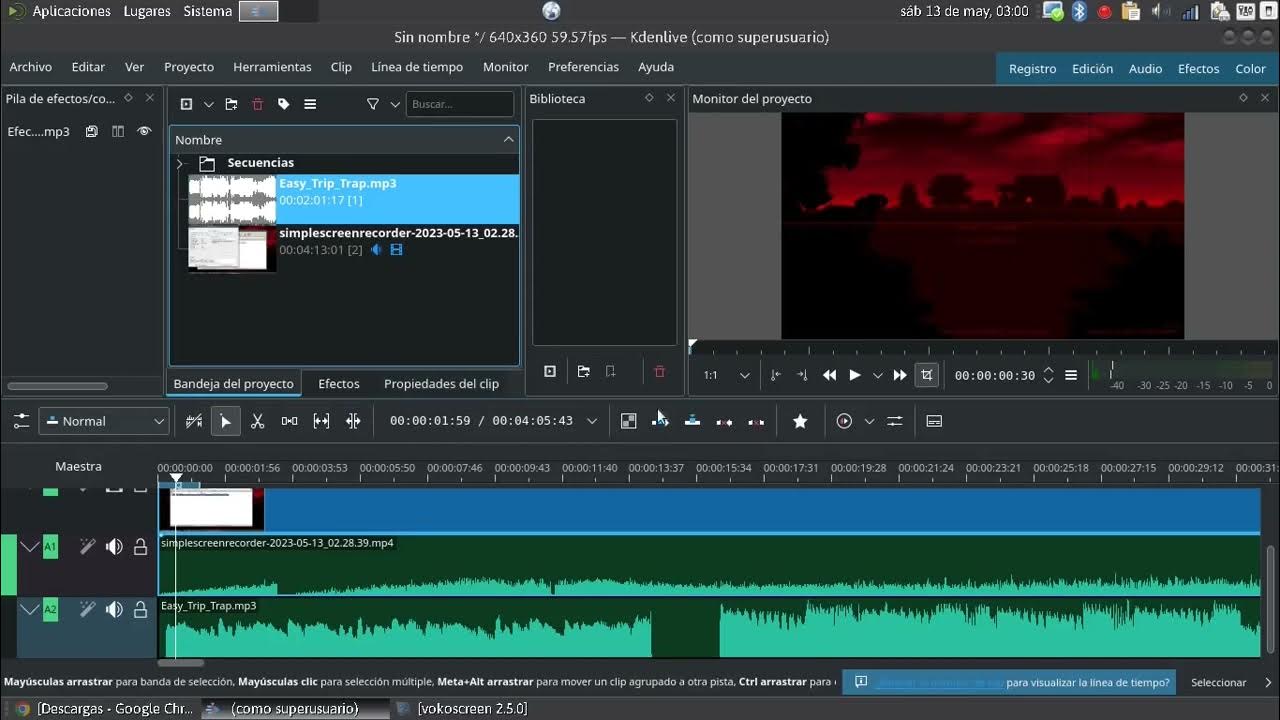Open favorite effects star button

tap(800, 421)
